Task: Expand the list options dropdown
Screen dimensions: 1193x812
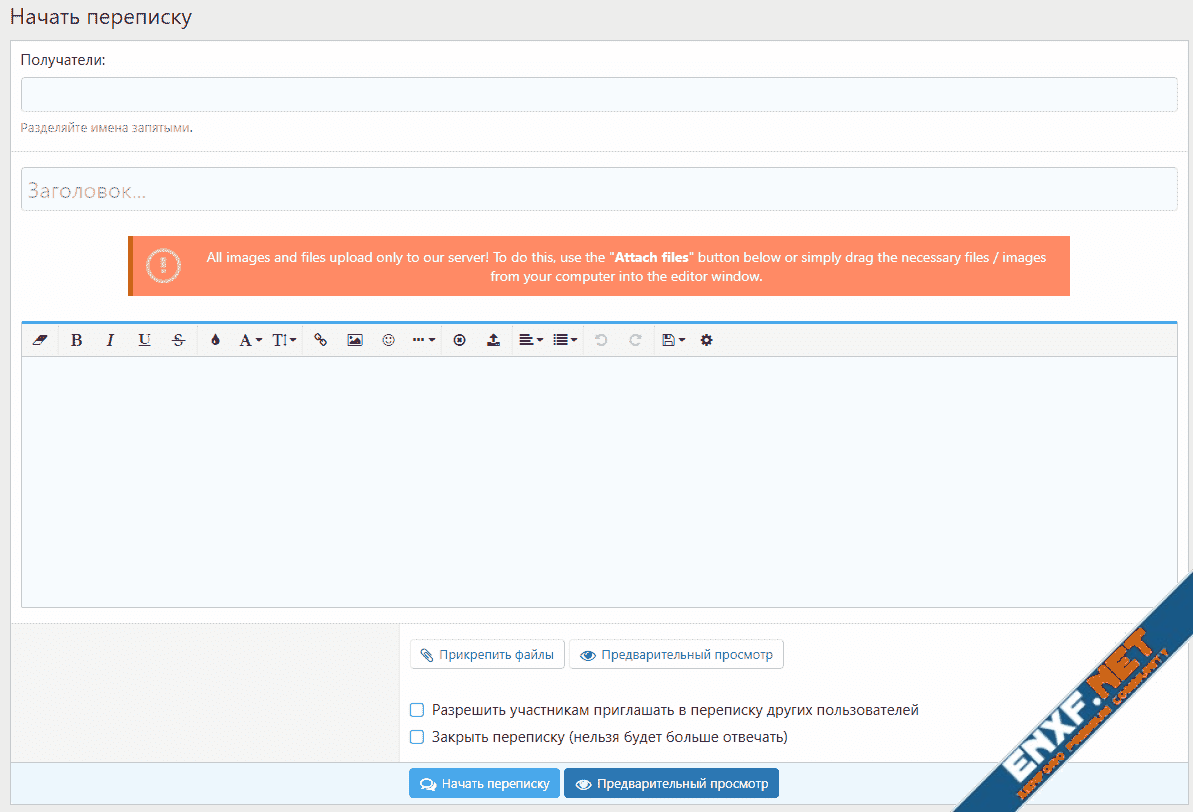Action: (565, 340)
